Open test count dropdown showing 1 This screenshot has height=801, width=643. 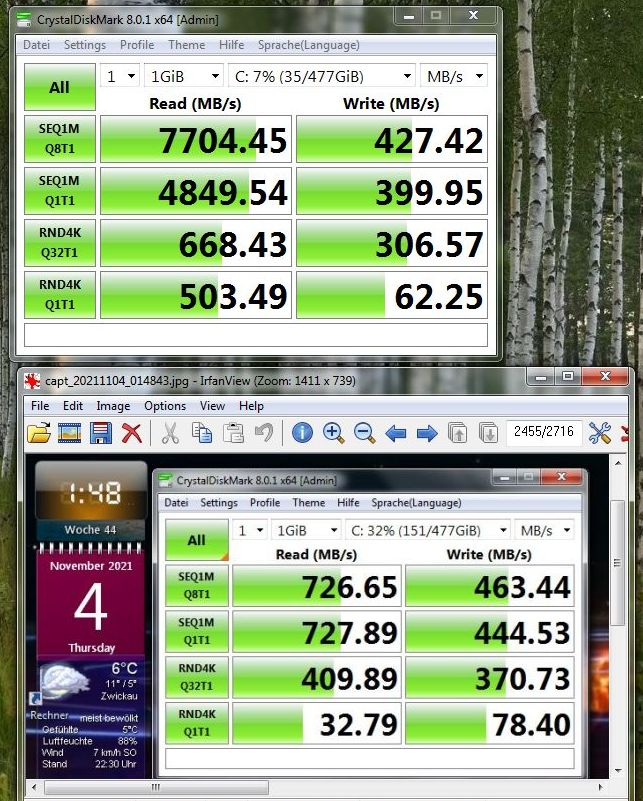click(120, 77)
